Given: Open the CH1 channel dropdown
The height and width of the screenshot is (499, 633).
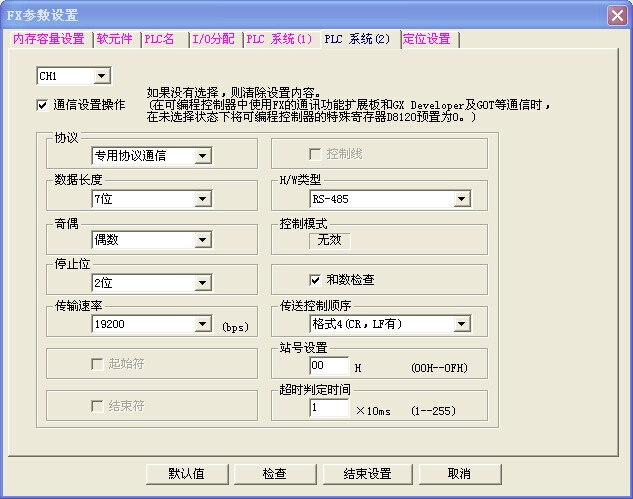Looking at the screenshot, I should pos(102,76).
